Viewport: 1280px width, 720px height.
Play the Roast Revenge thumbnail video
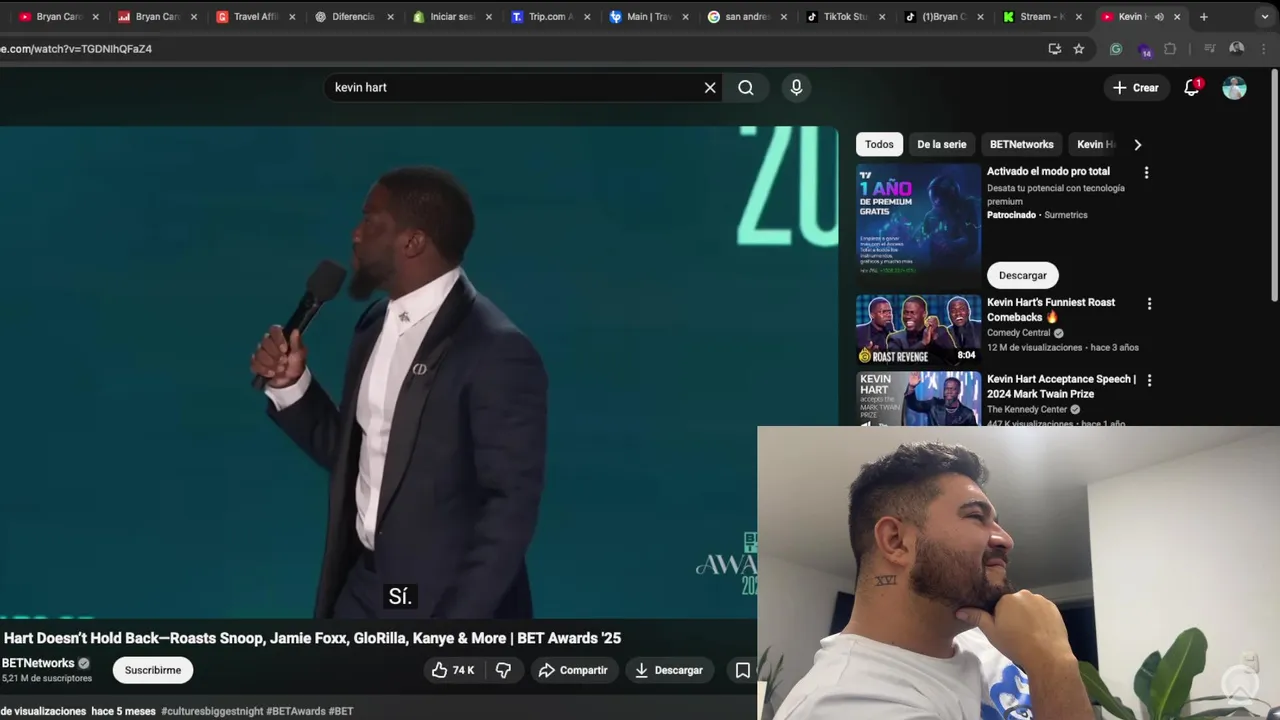[x=918, y=329]
